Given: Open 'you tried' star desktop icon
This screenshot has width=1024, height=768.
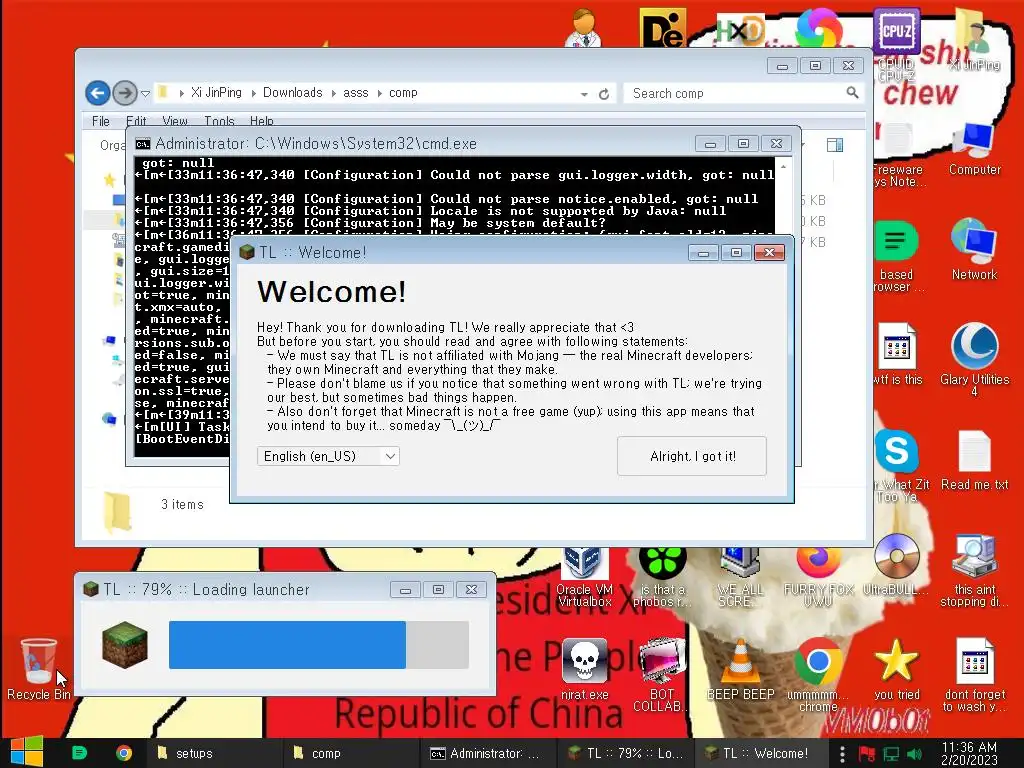Looking at the screenshot, I should (897, 669).
